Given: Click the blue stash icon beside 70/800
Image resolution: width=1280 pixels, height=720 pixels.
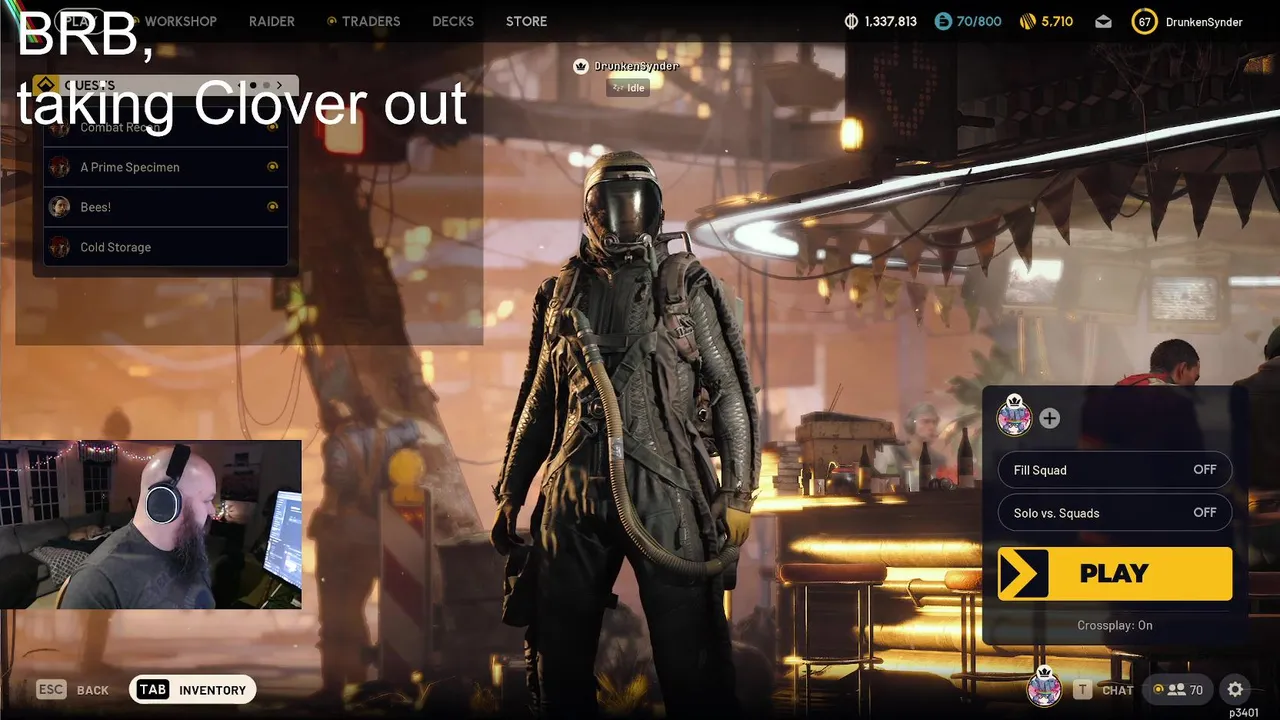Looking at the screenshot, I should [943, 21].
